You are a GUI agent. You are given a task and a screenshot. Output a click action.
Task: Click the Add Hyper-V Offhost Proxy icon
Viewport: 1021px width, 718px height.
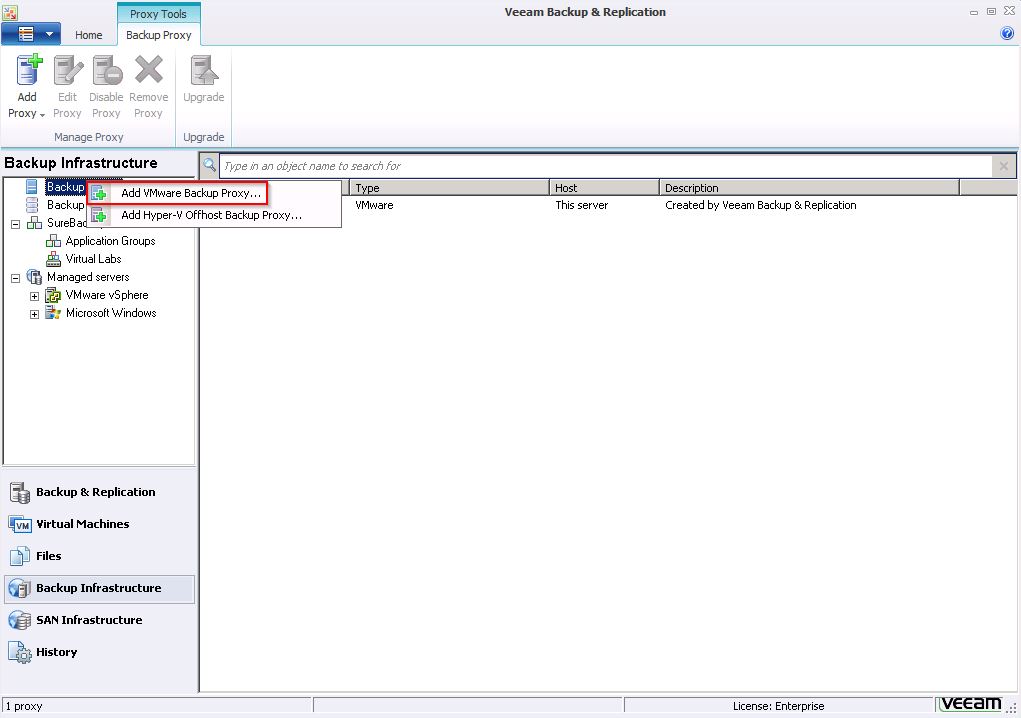point(99,215)
